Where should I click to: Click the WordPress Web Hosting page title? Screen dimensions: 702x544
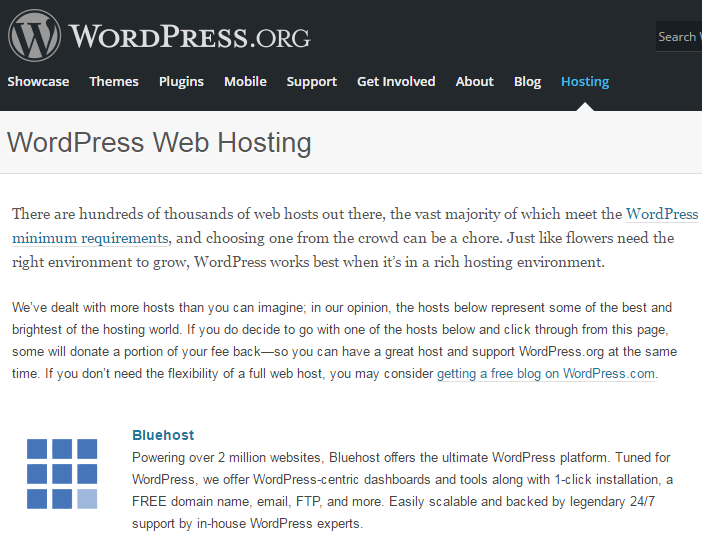[159, 142]
